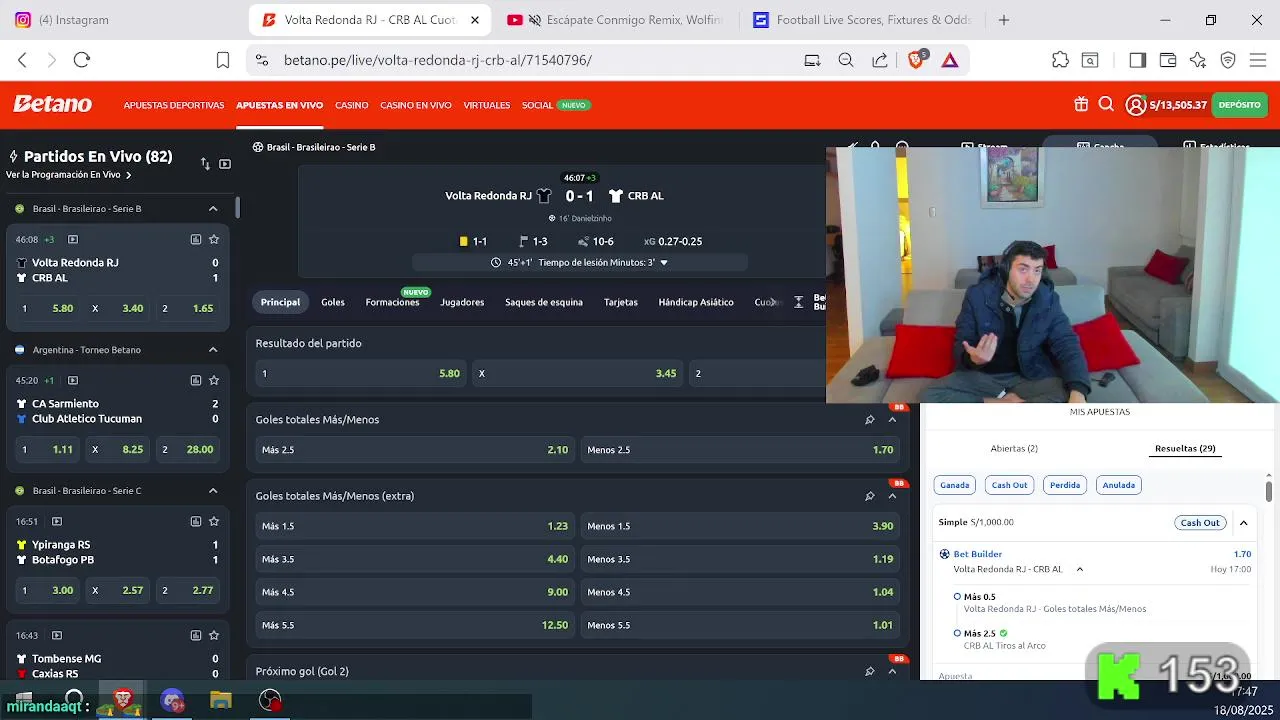The image size is (1280, 720).
Task: Open the browser hamburger menu
Action: pyautogui.click(x=1258, y=60)
